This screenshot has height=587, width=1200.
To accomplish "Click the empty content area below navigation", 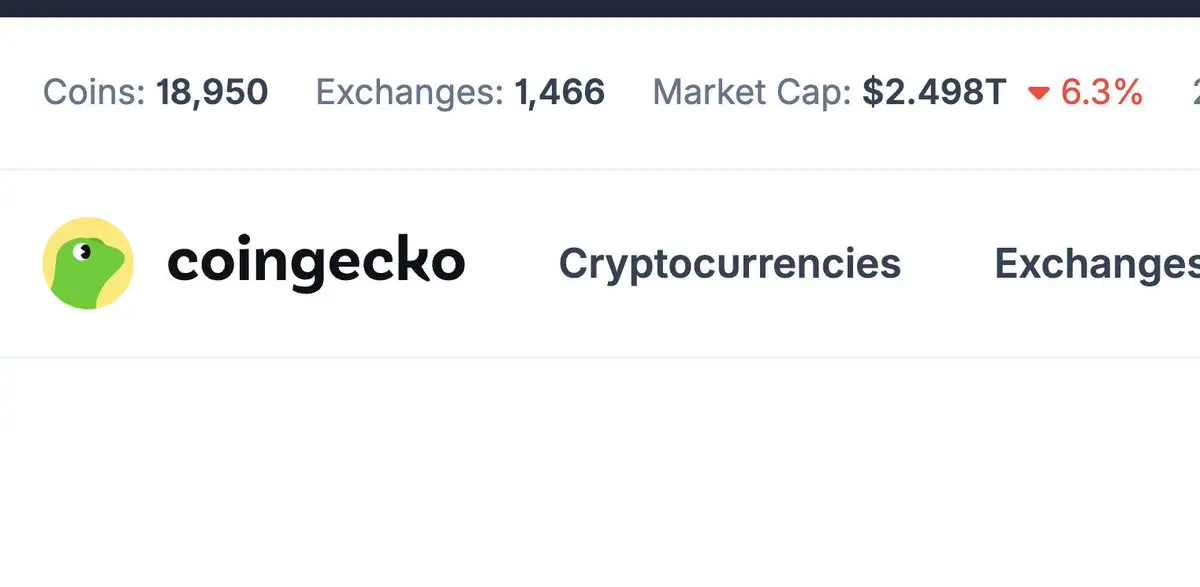I will tap(600, 472).
